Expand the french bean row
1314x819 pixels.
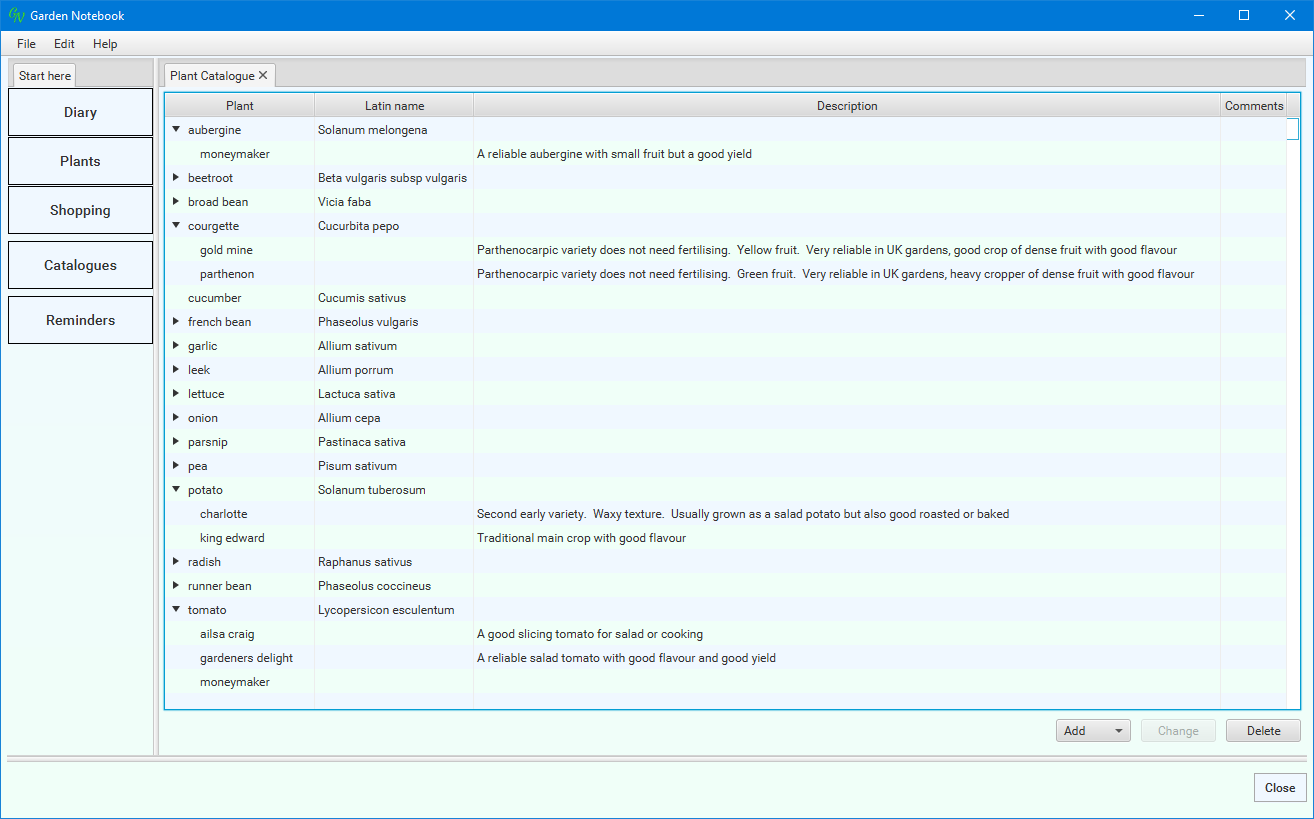point(176,322)
